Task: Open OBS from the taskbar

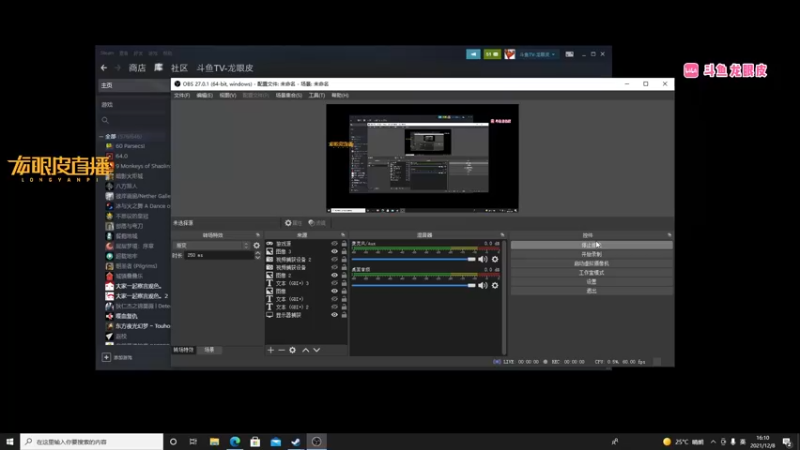Action: tap(316, 441)
